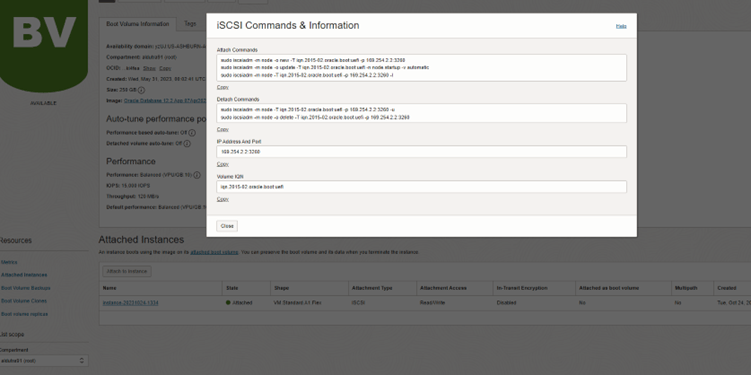The height and width of the screenshot is (375, 751).
Task: Click the AVAILABLE status label
Action: [43, 103]
